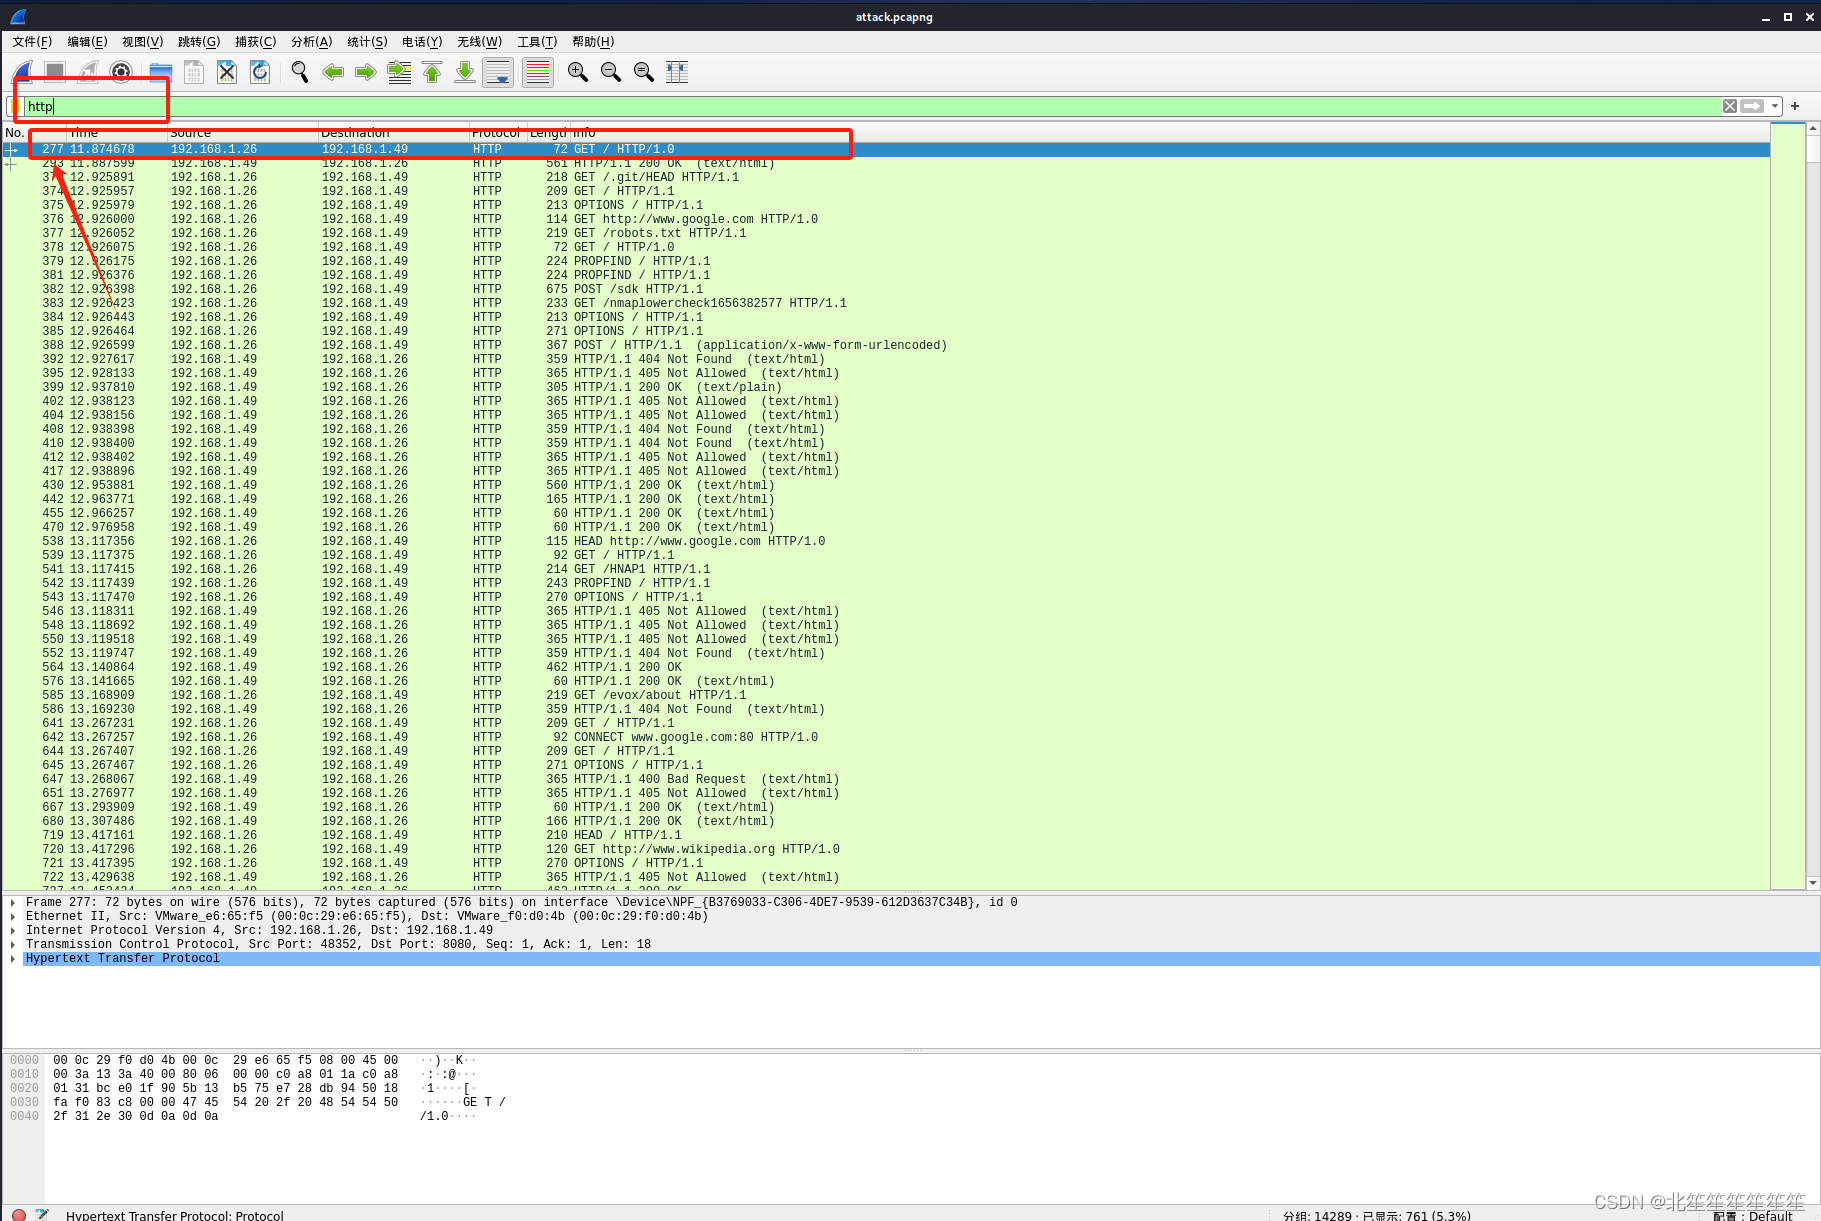Click the stop capture square icon
Viewport: 1821px width, 1221px height.
pos(55,72)
